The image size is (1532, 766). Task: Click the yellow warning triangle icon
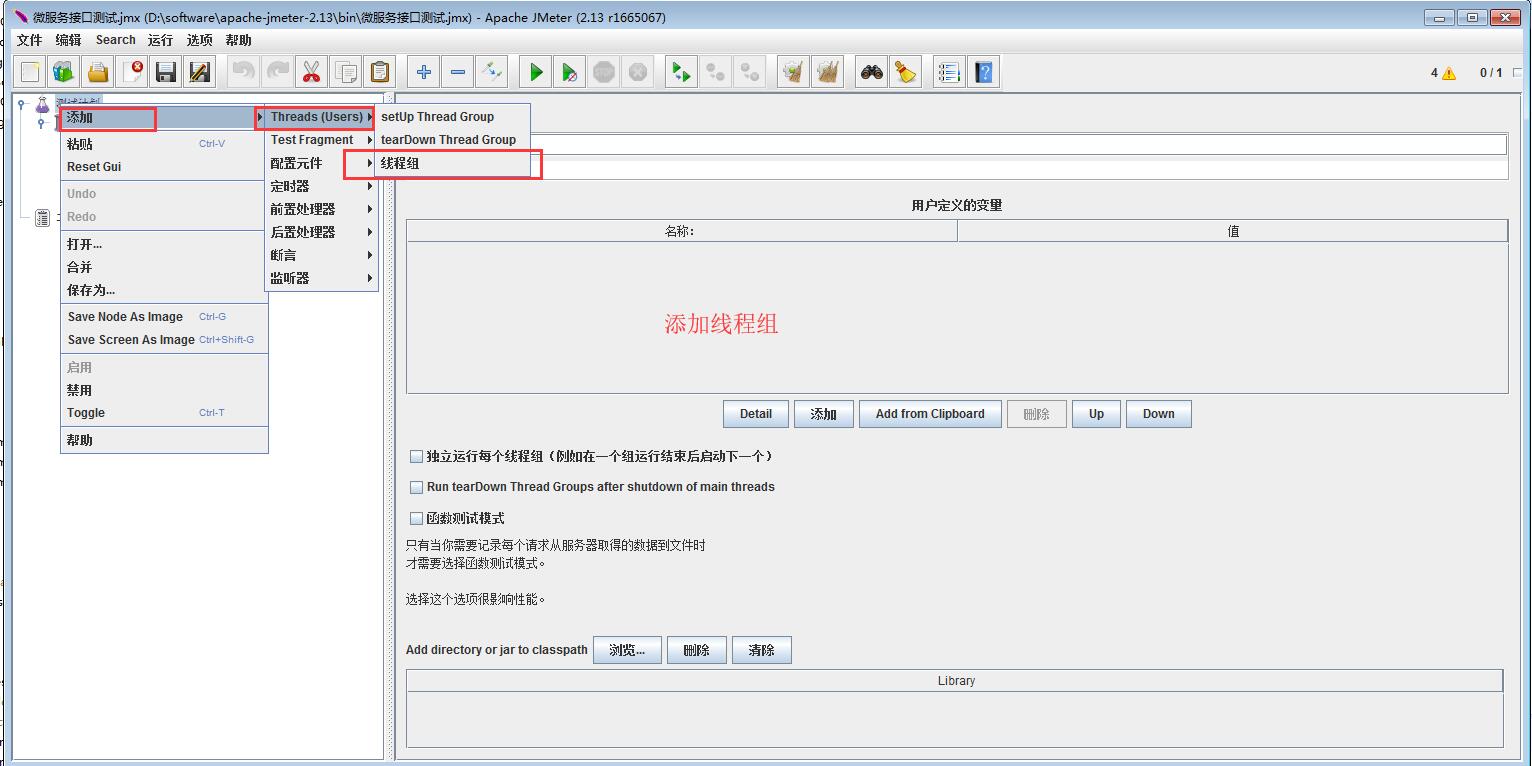click(x=1450, y=73)
